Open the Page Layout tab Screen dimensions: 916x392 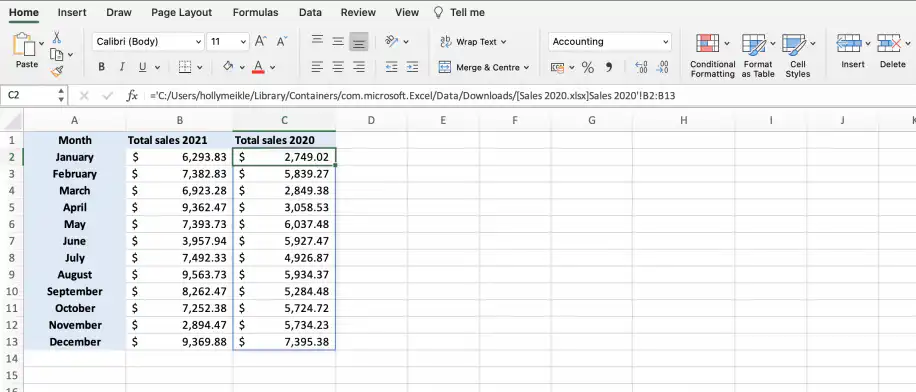click(182, 12)
